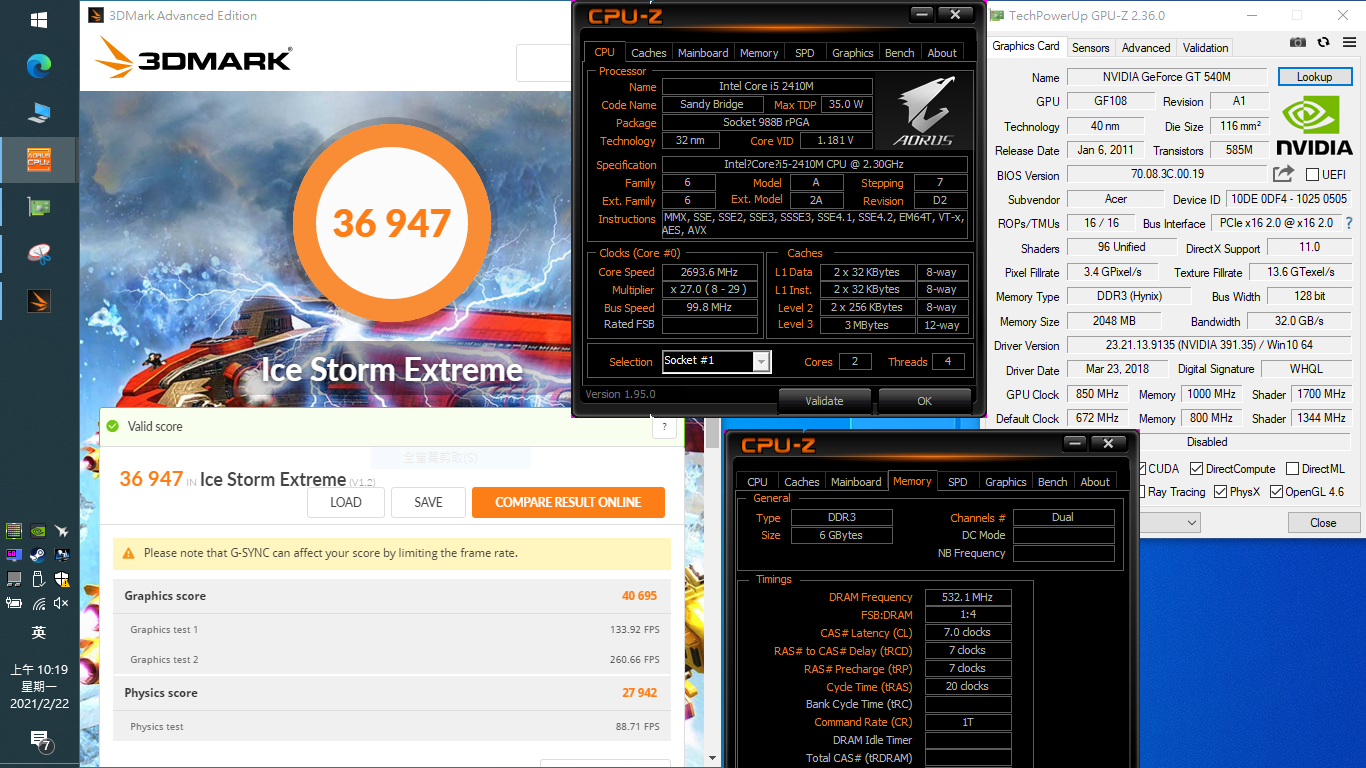The height and width of the screenshot is (768, 1366).
Task: Switch to Validation tab in GPU-Z
Action: coord(1205,47)
